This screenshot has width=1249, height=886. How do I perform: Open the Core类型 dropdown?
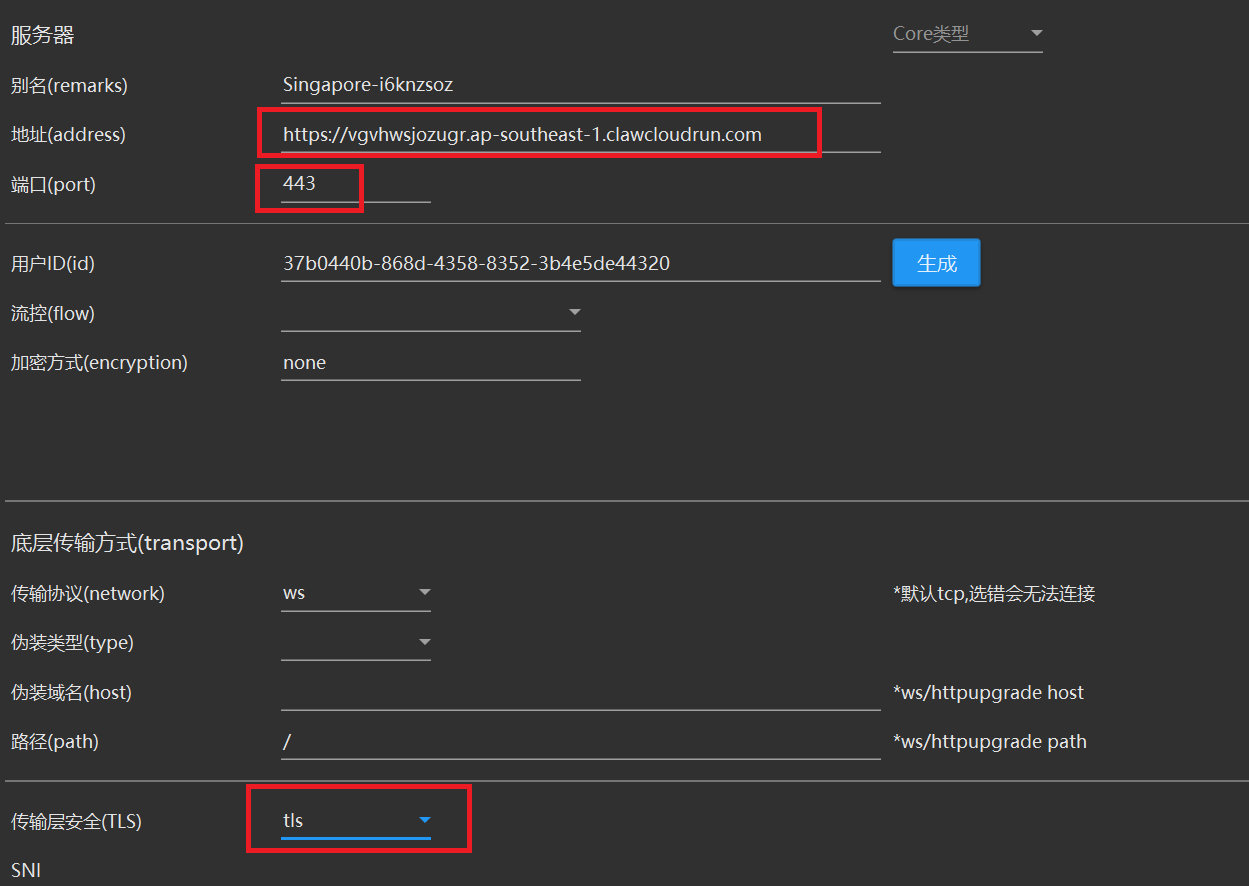pyautogui.click(x=967, y=34)
